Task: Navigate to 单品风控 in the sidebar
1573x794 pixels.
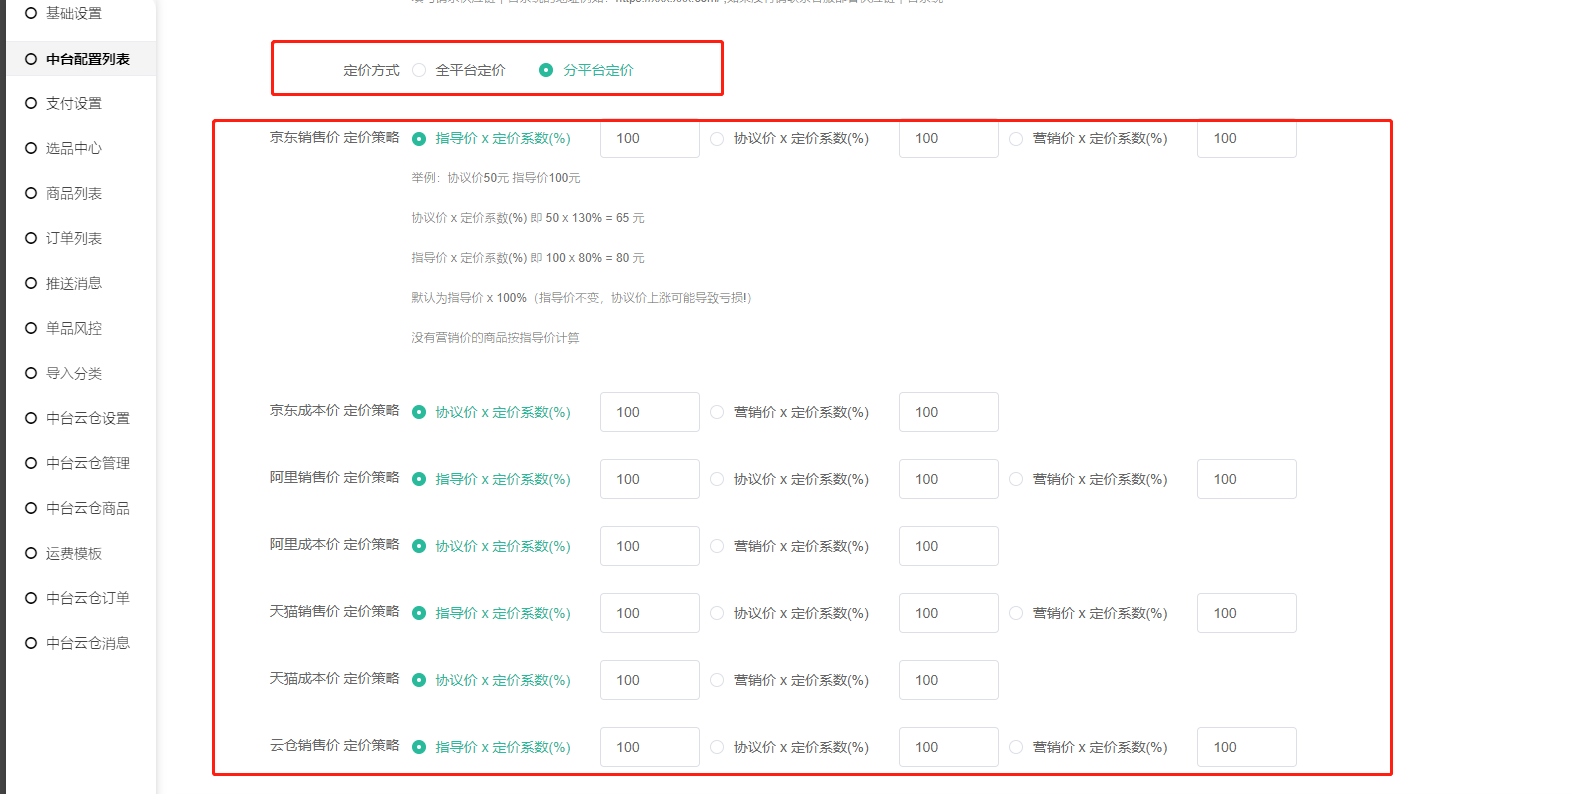Action: click(x=73, y=328)
